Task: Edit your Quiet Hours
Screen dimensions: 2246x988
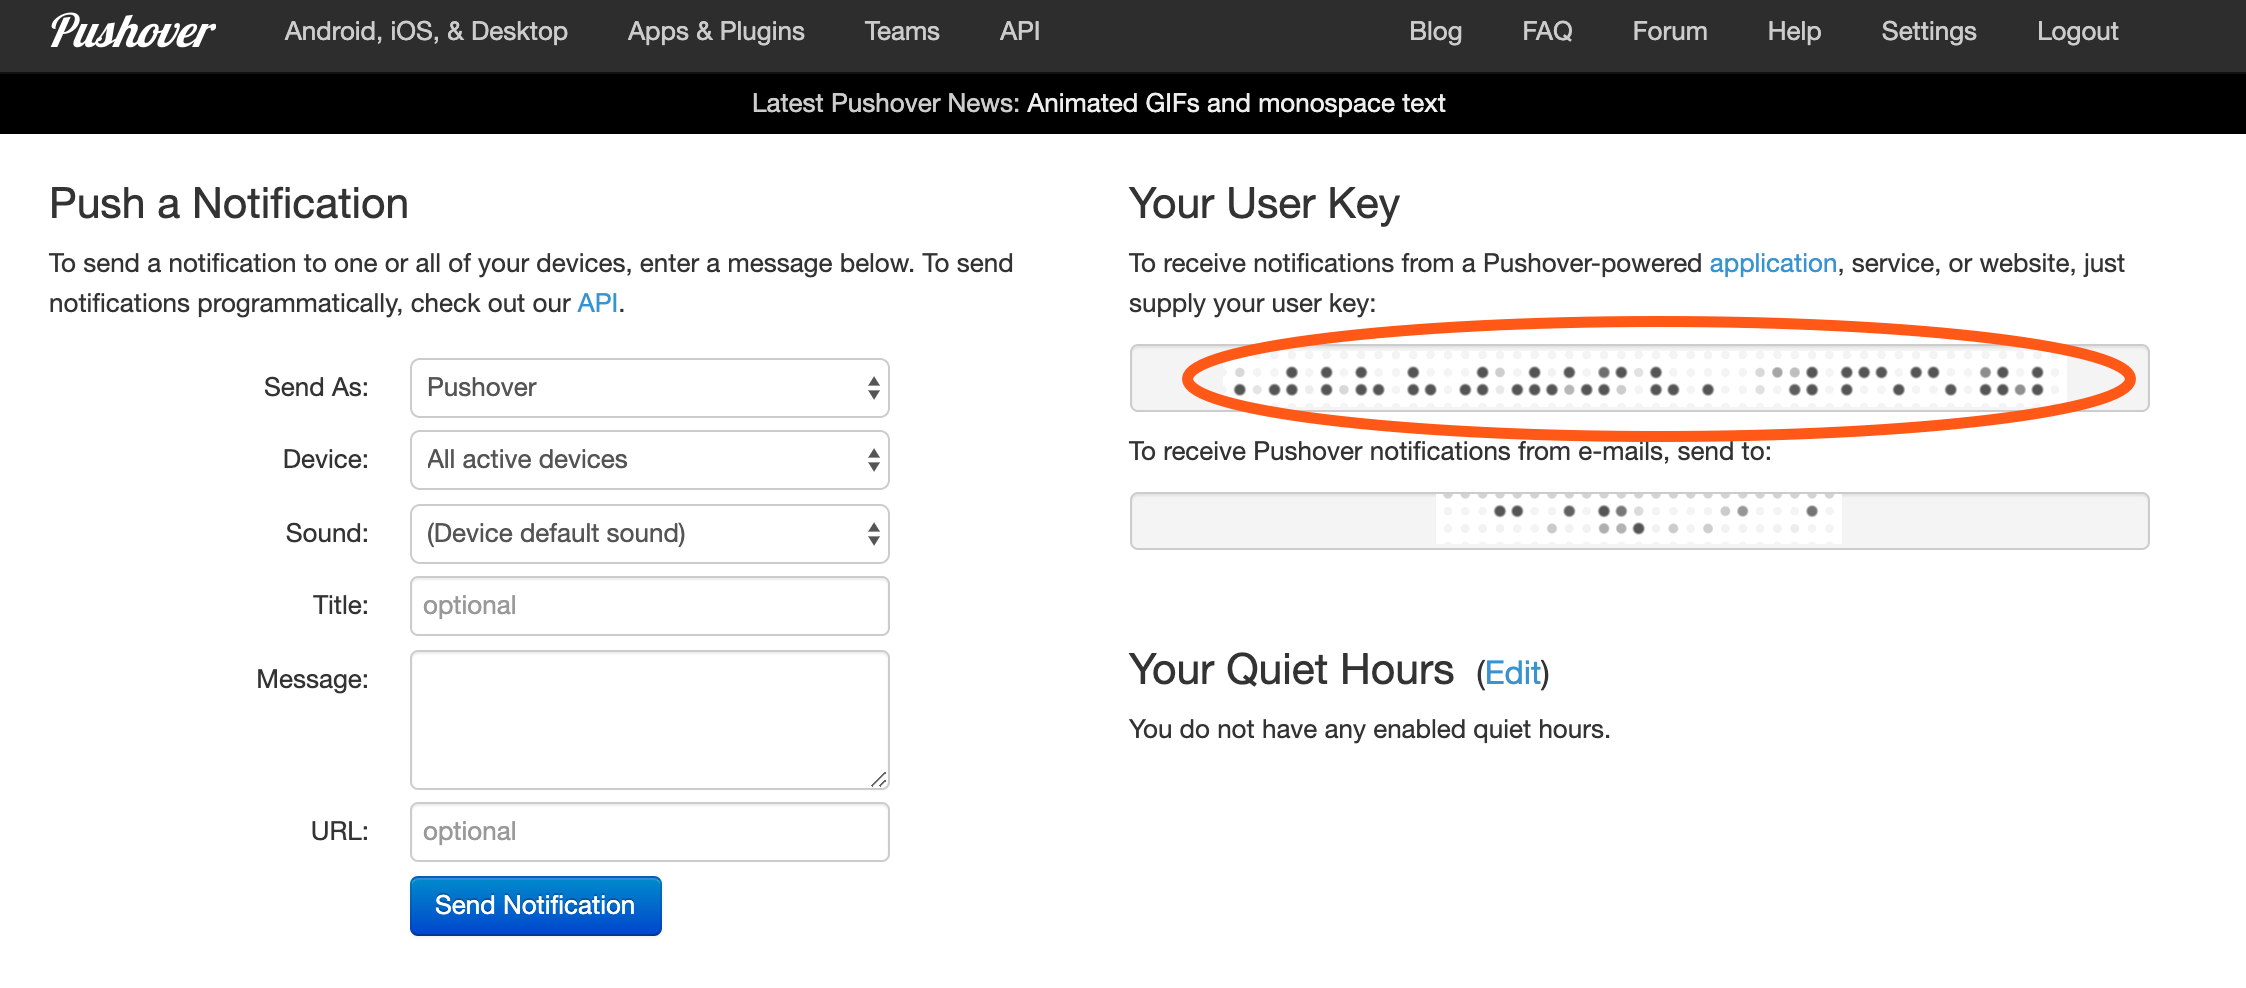Action: tap(1512, 673)
